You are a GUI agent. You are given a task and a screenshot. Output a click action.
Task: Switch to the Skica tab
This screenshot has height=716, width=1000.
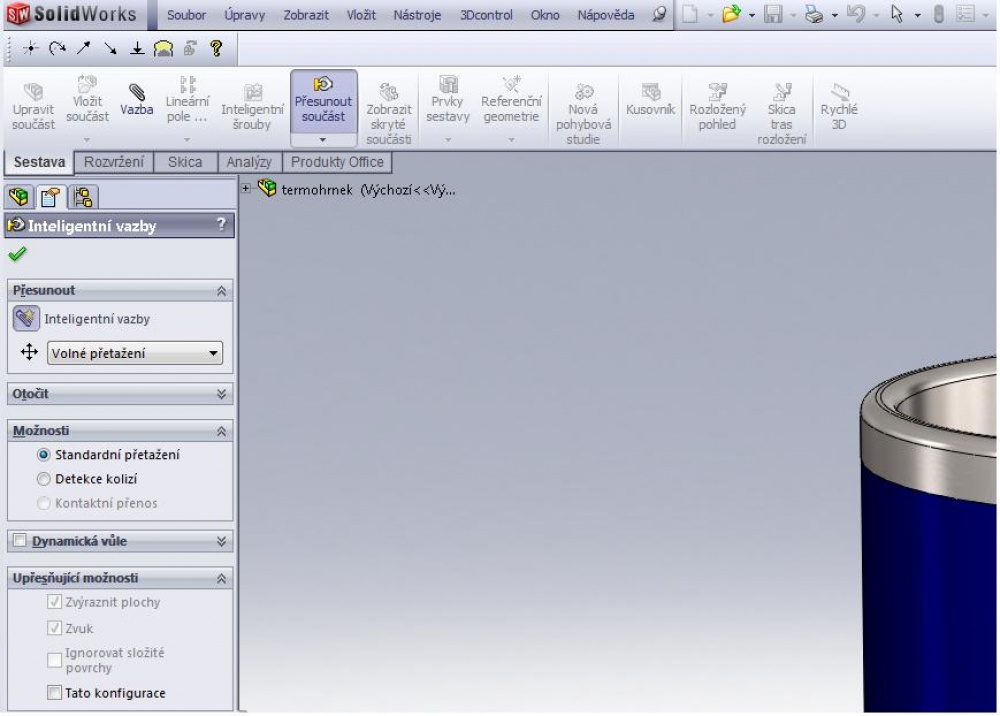[185, 162]
